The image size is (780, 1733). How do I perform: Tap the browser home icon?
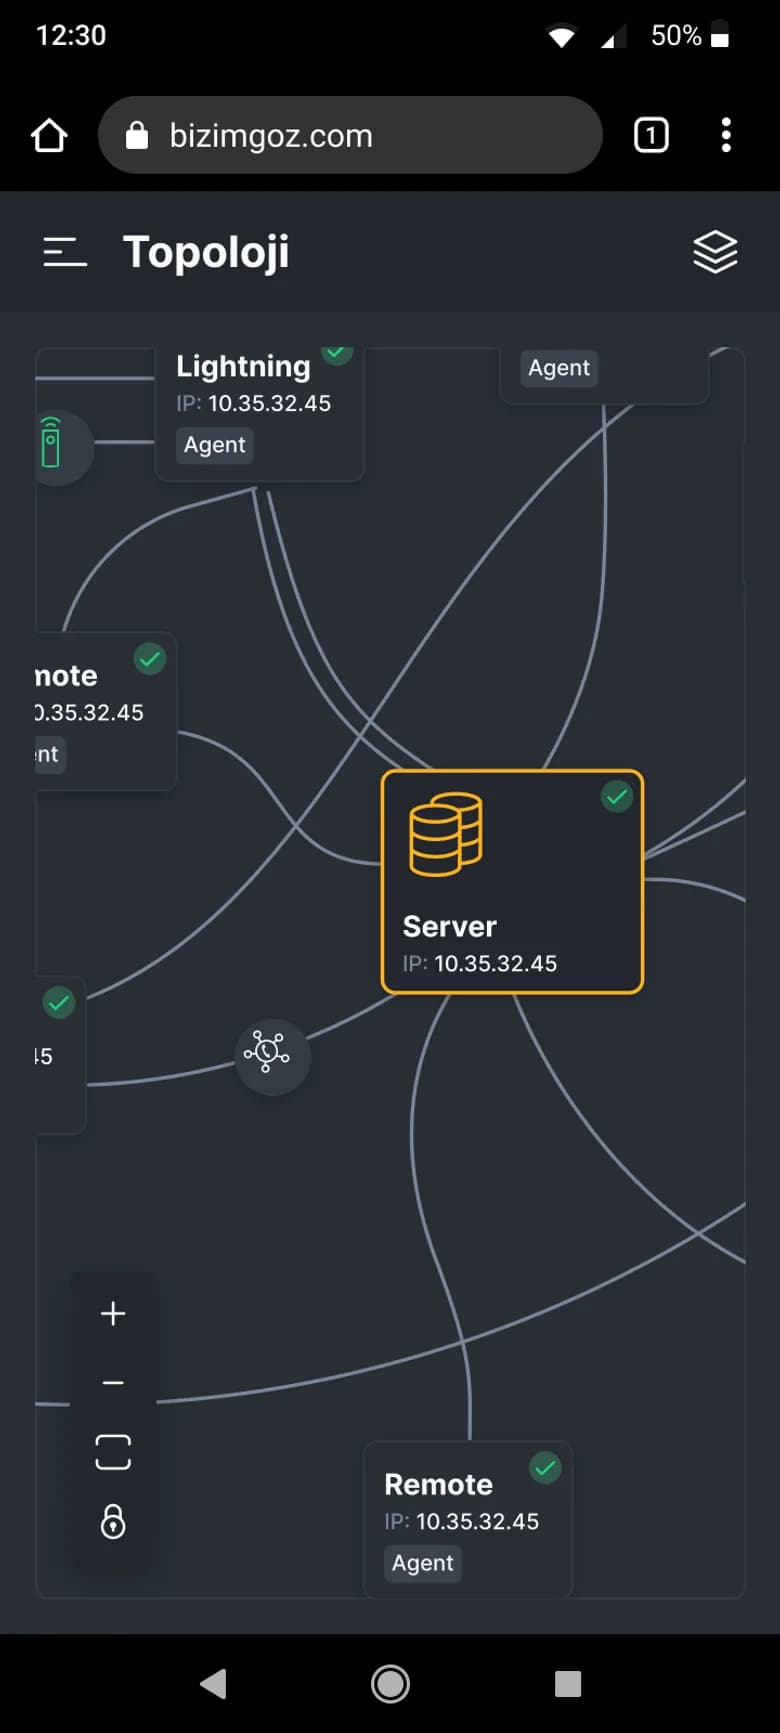(49, 135)
